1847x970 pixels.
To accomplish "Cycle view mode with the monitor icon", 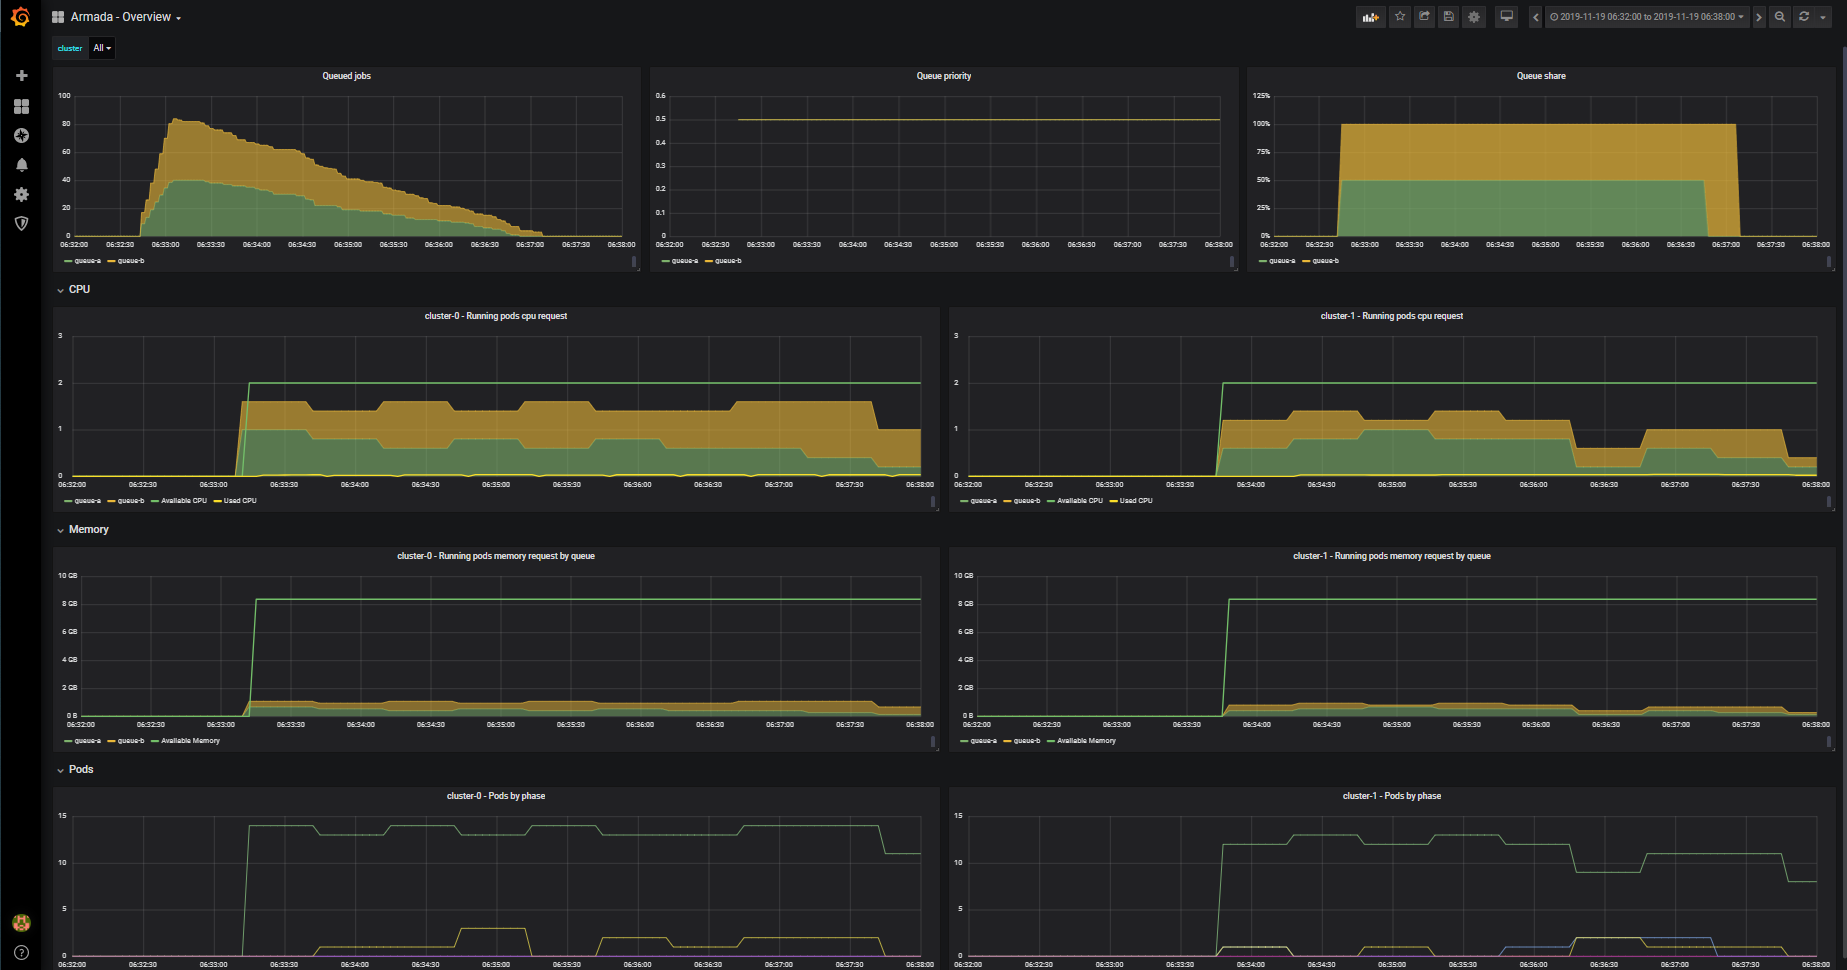I will [x=1506, y=17].
